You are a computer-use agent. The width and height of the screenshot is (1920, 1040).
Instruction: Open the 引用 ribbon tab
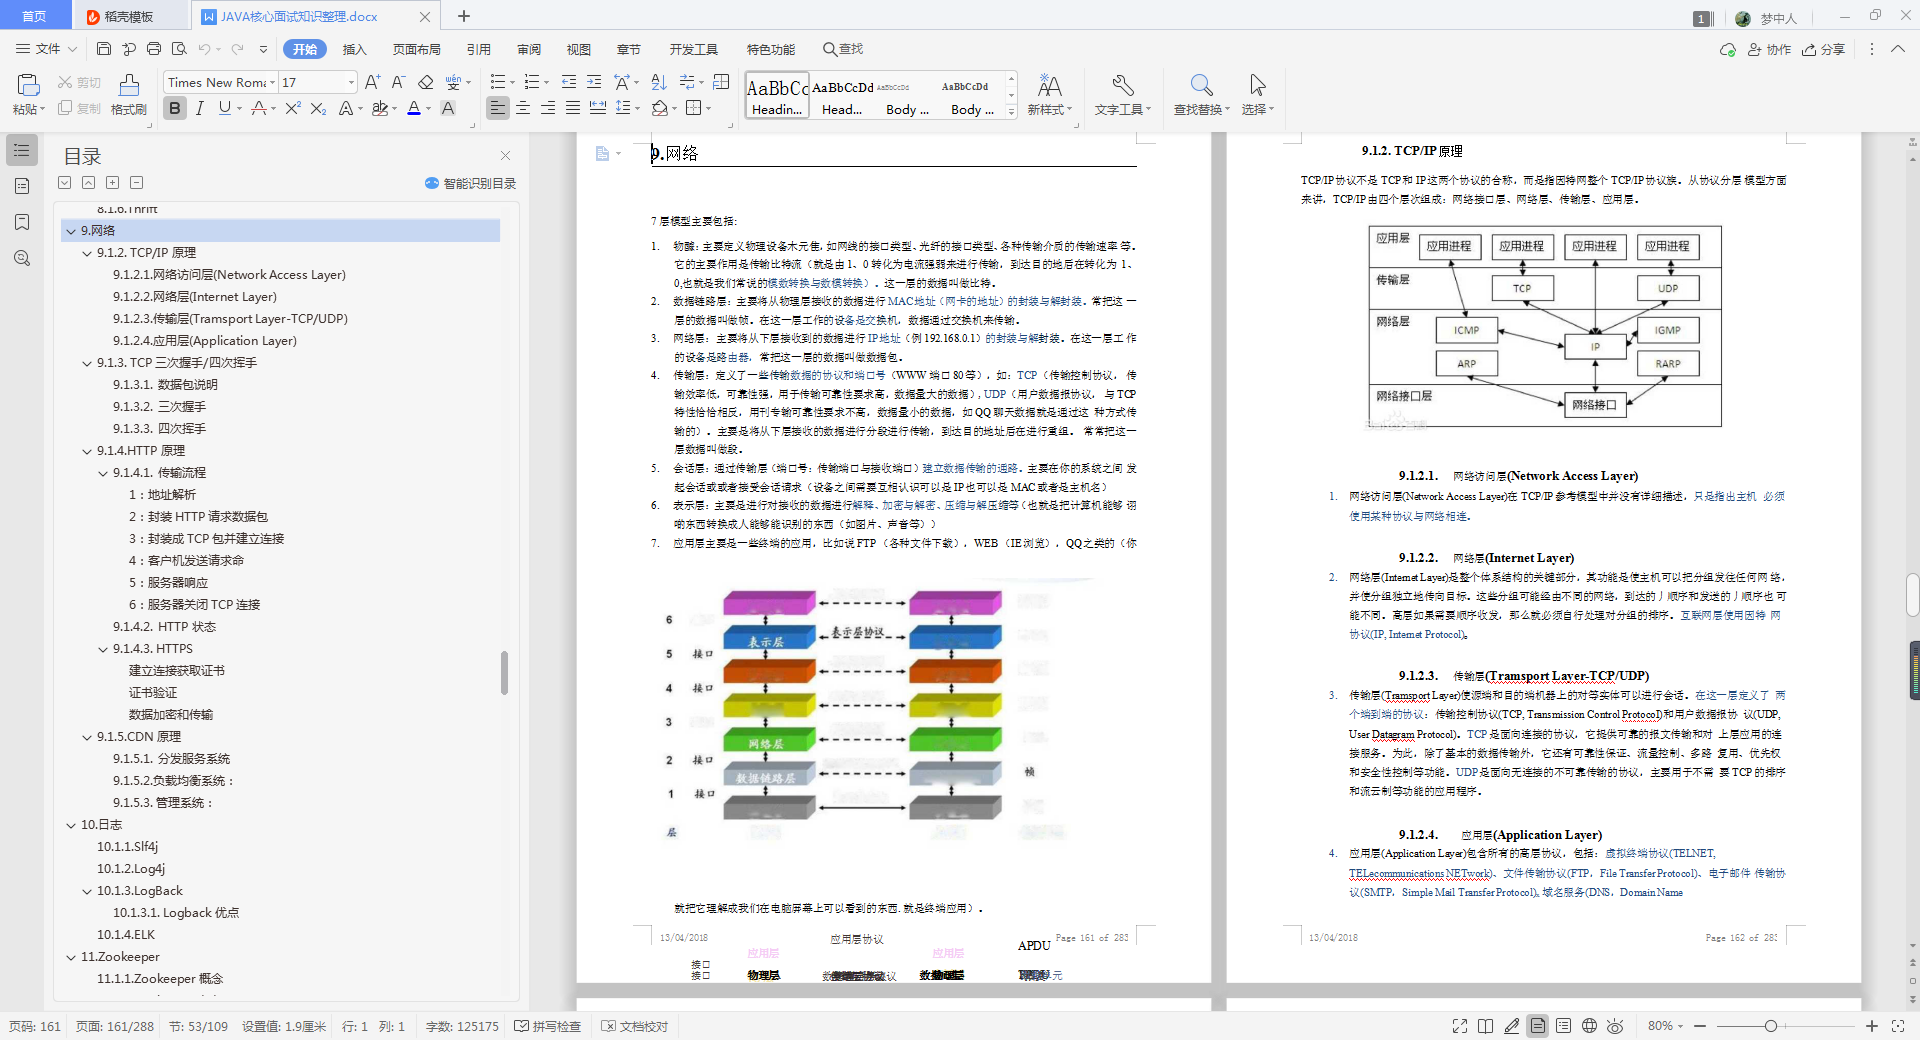[x=479, y=49]
